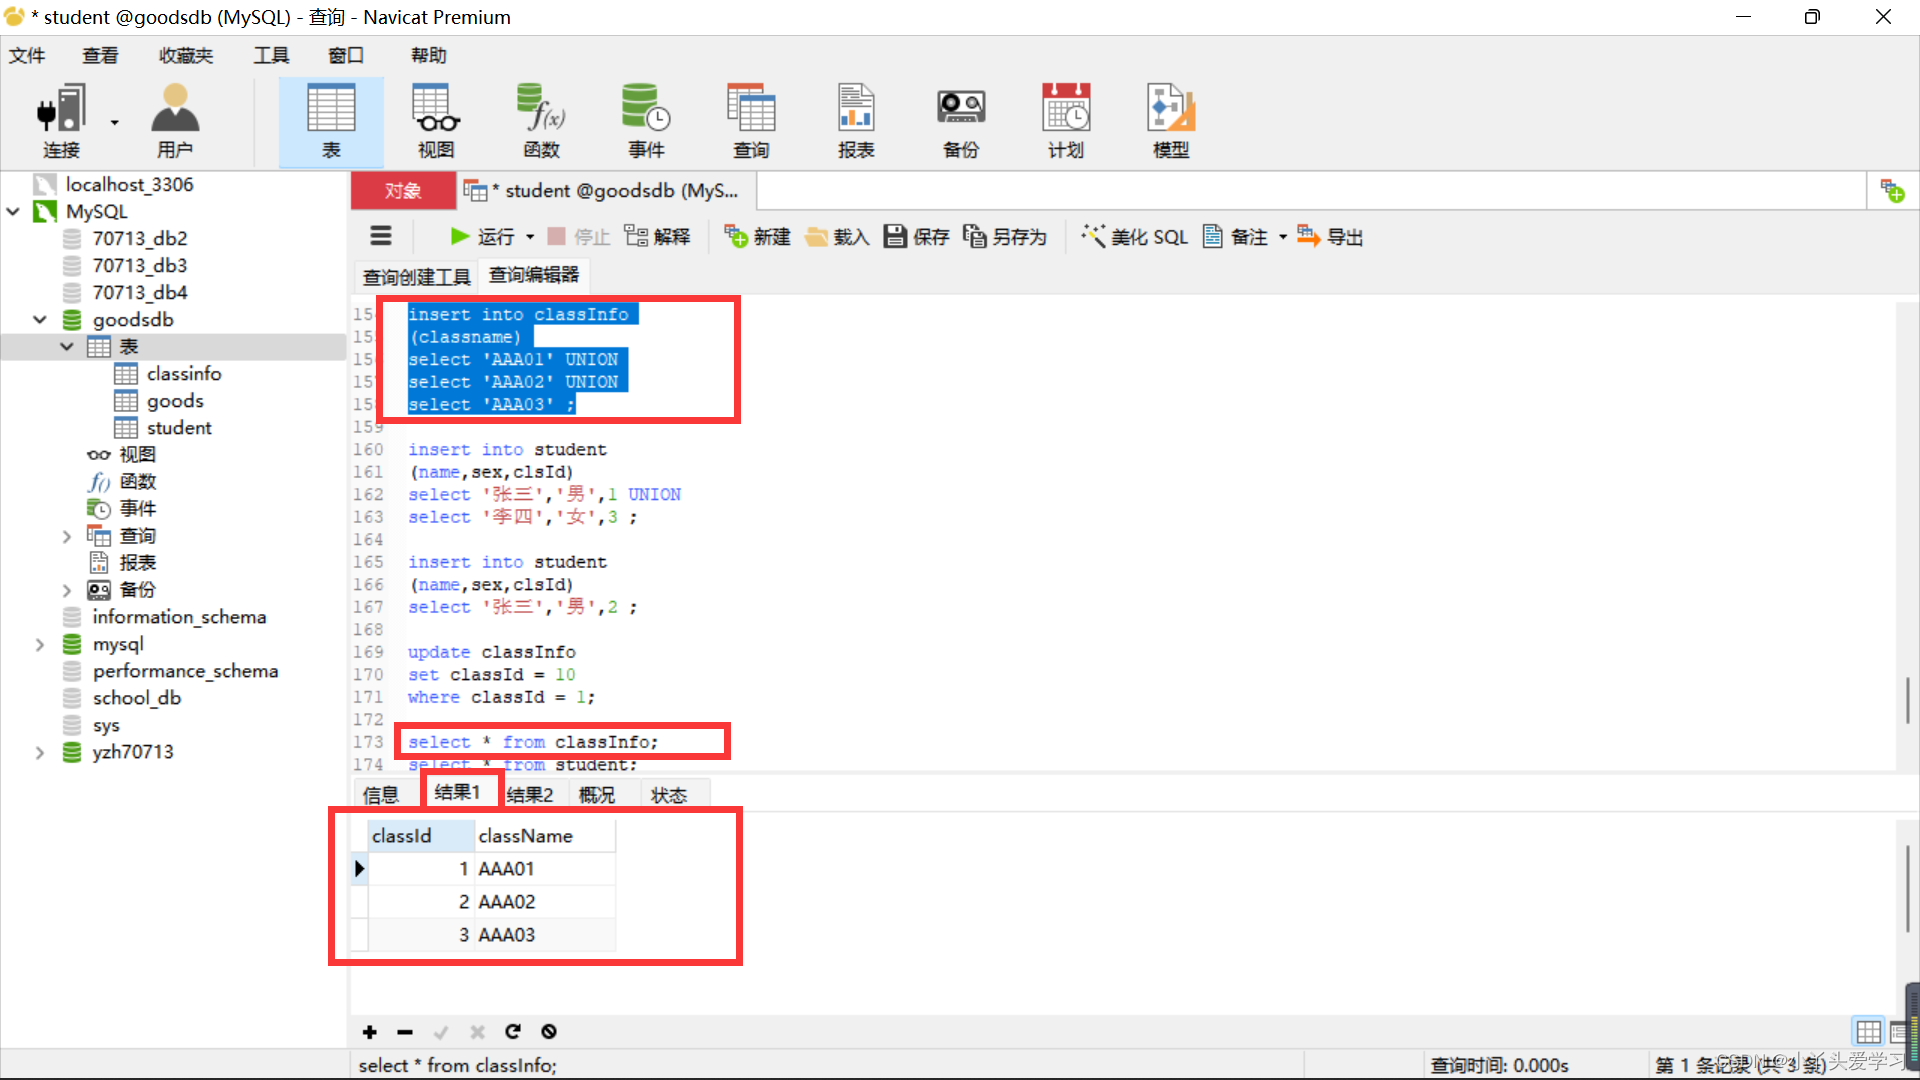1920x1080 pixels.
Task: Expand the 查询 node in tree
Action: (67, 536)
